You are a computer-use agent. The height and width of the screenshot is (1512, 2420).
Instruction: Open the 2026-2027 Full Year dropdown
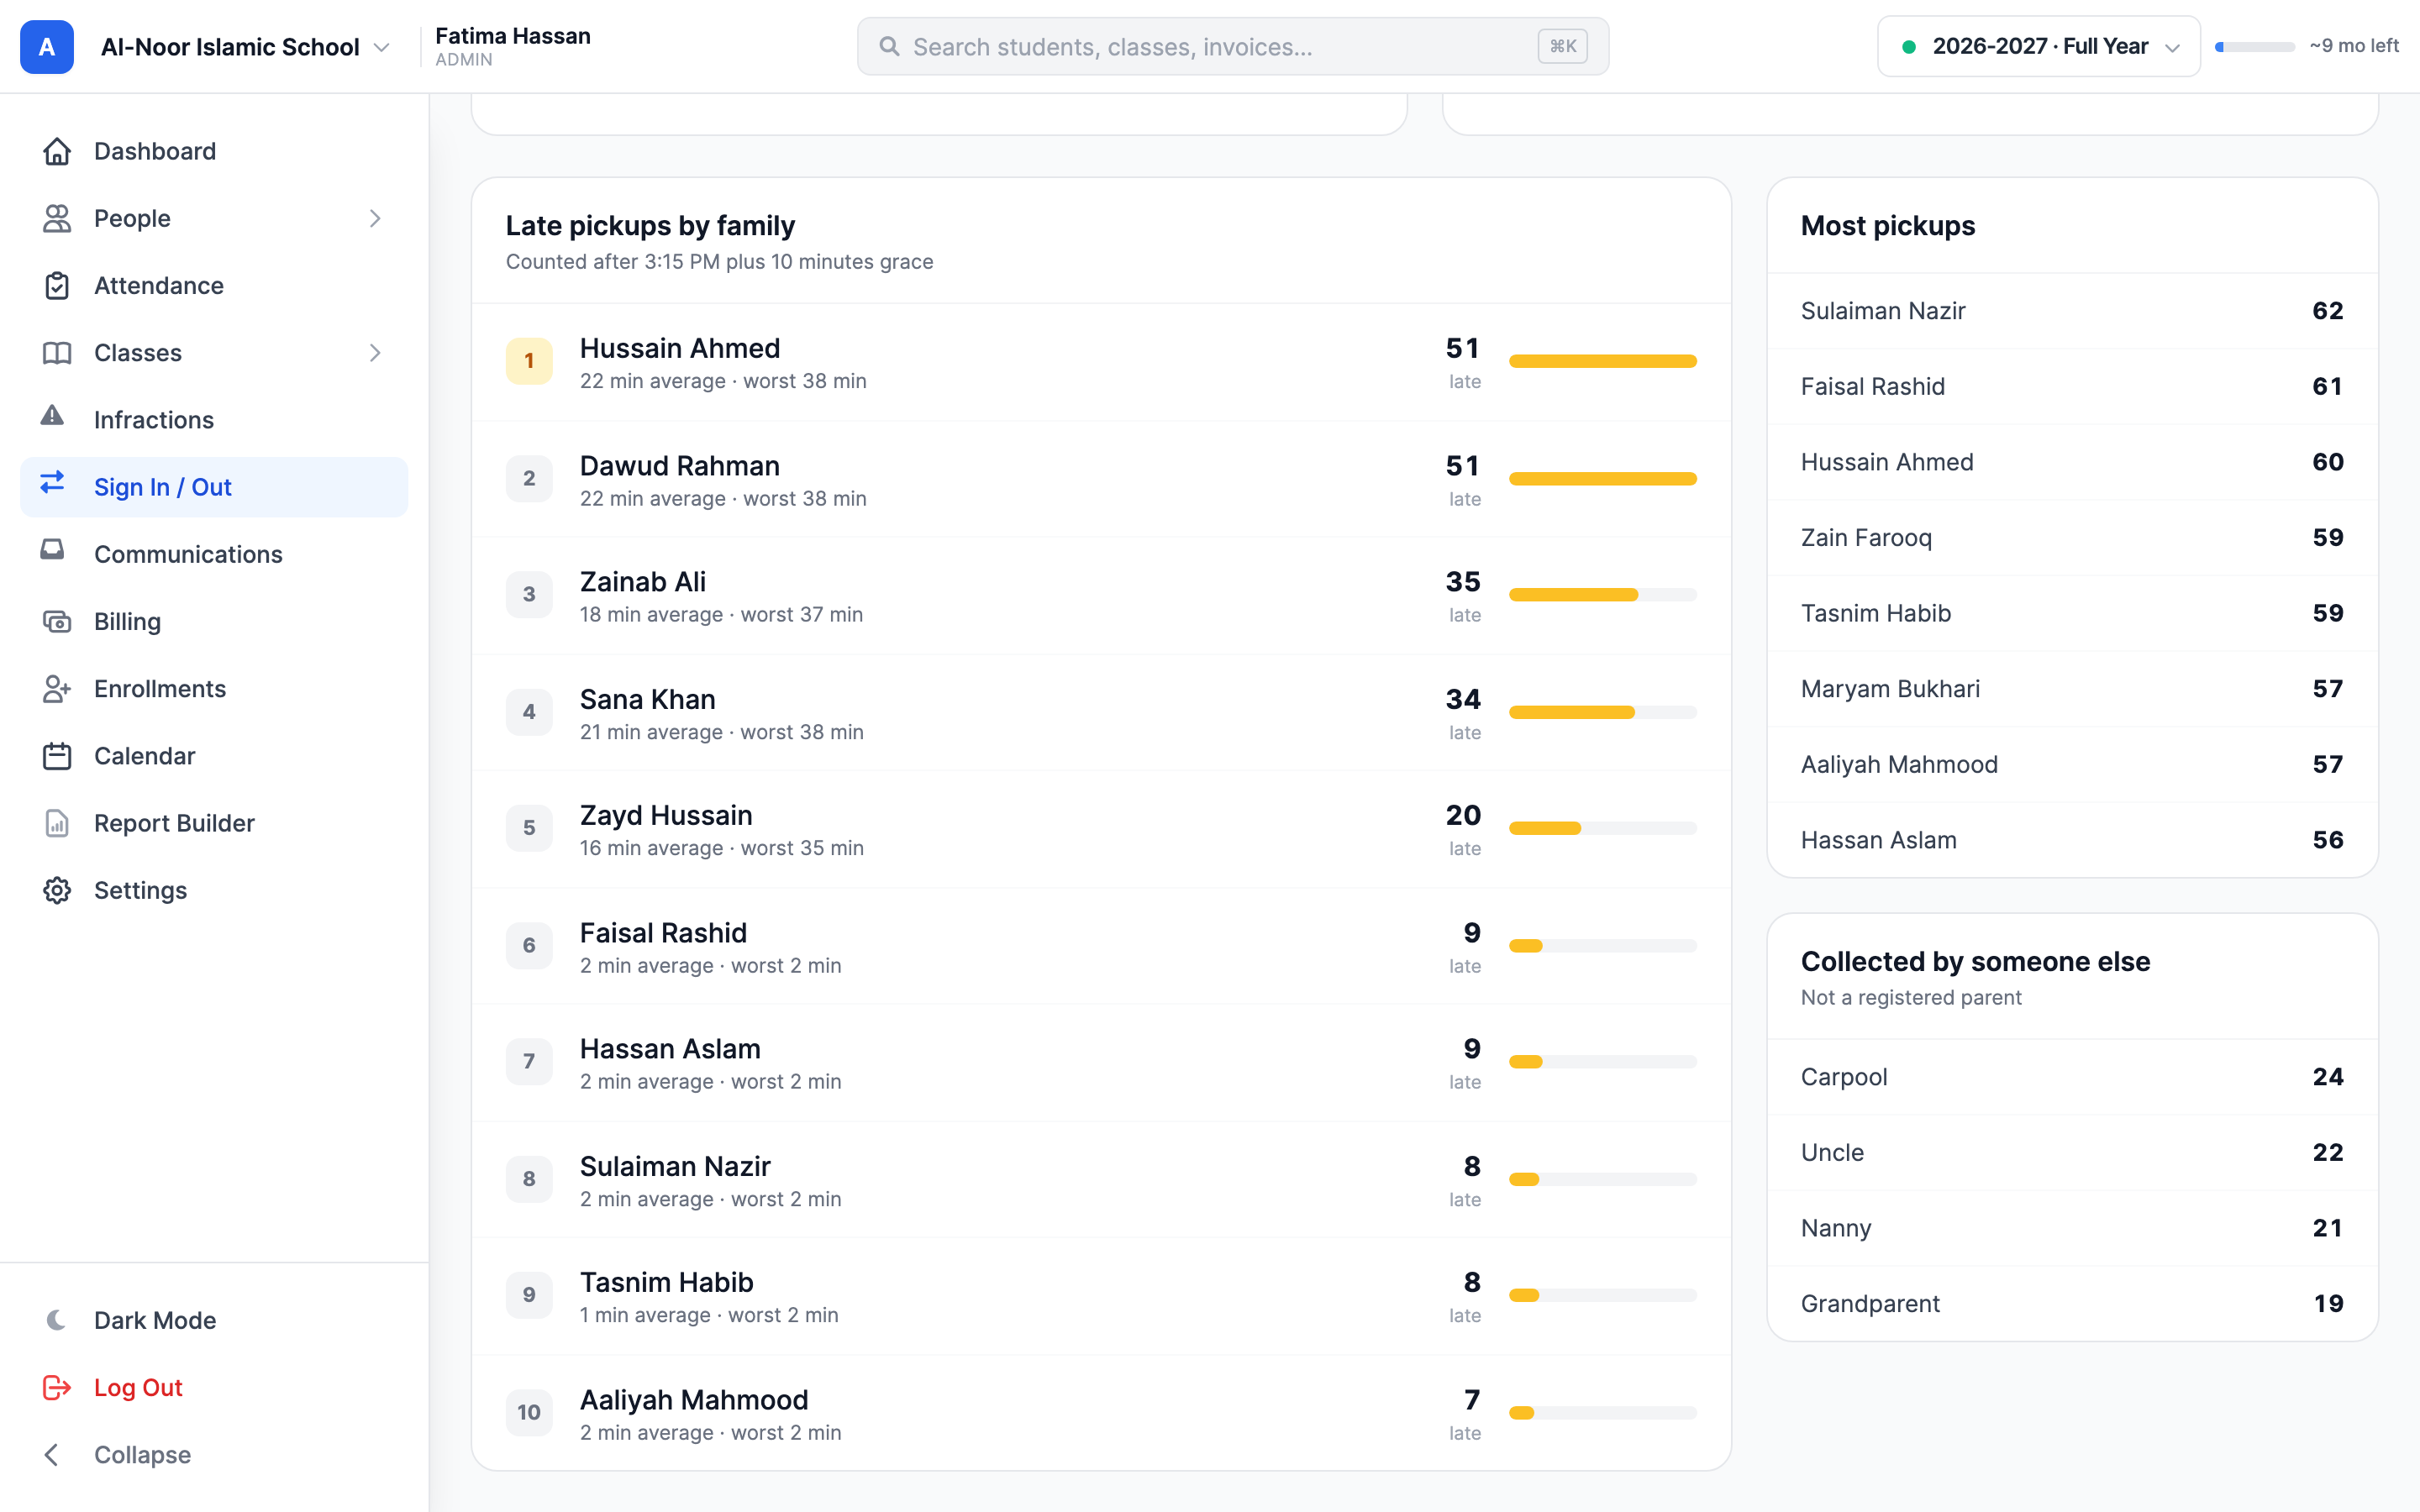[x=2038, y=46]
